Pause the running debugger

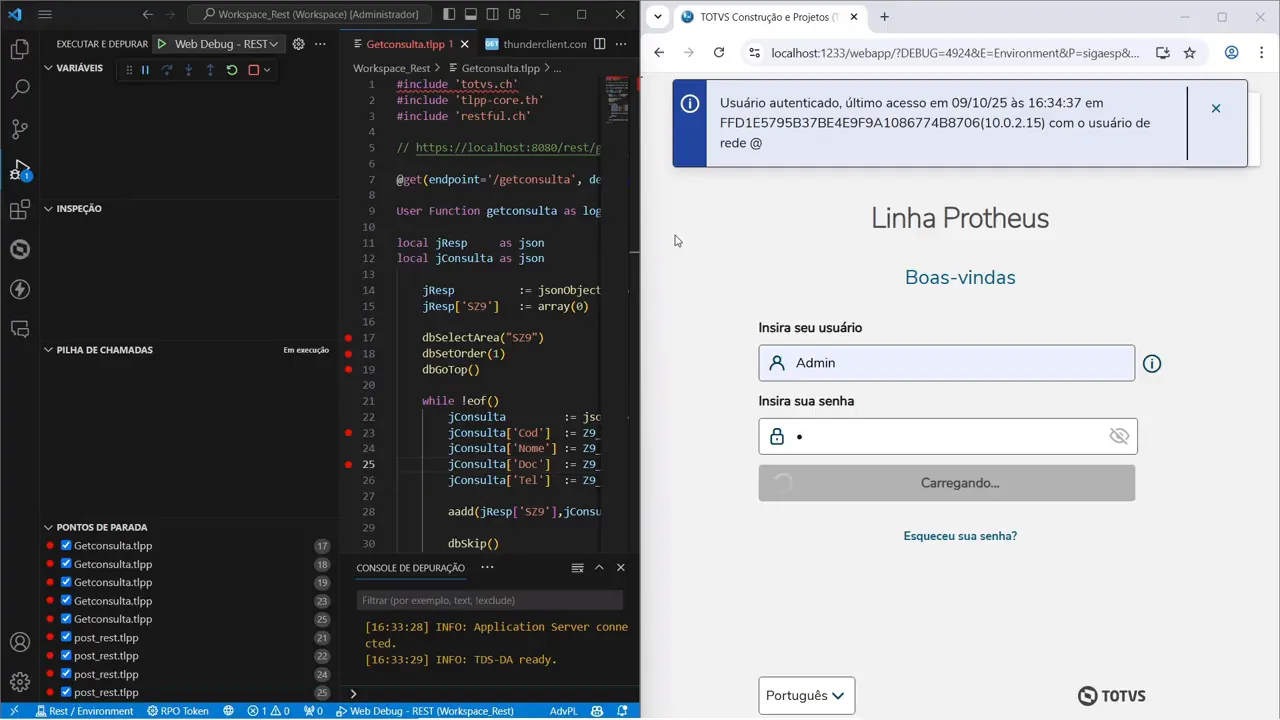[x=145, y=69]
